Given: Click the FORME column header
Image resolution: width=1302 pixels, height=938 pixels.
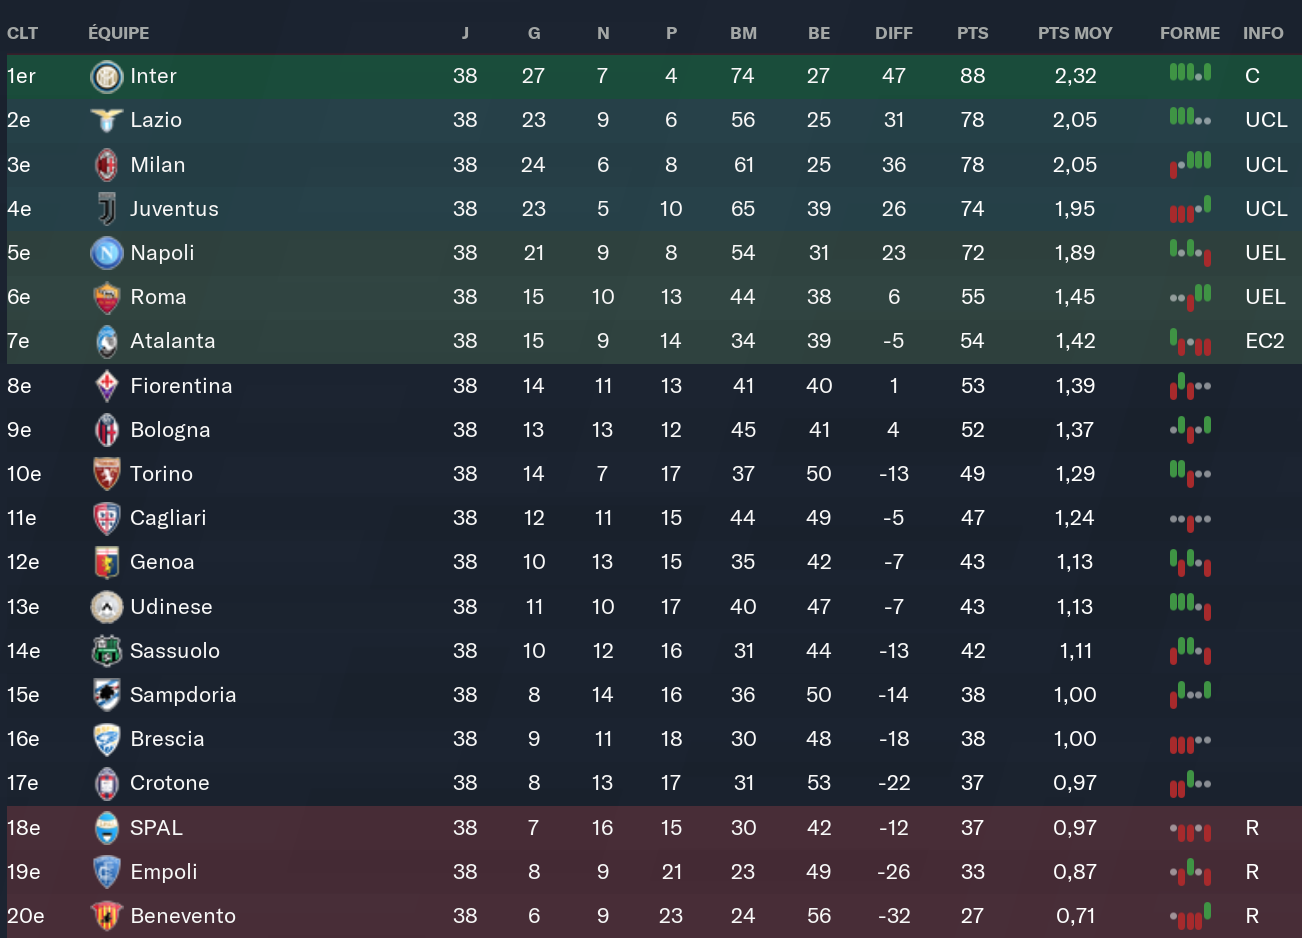Looking at the screenshot, I should pyautogui.click(x=1190, y=33).
